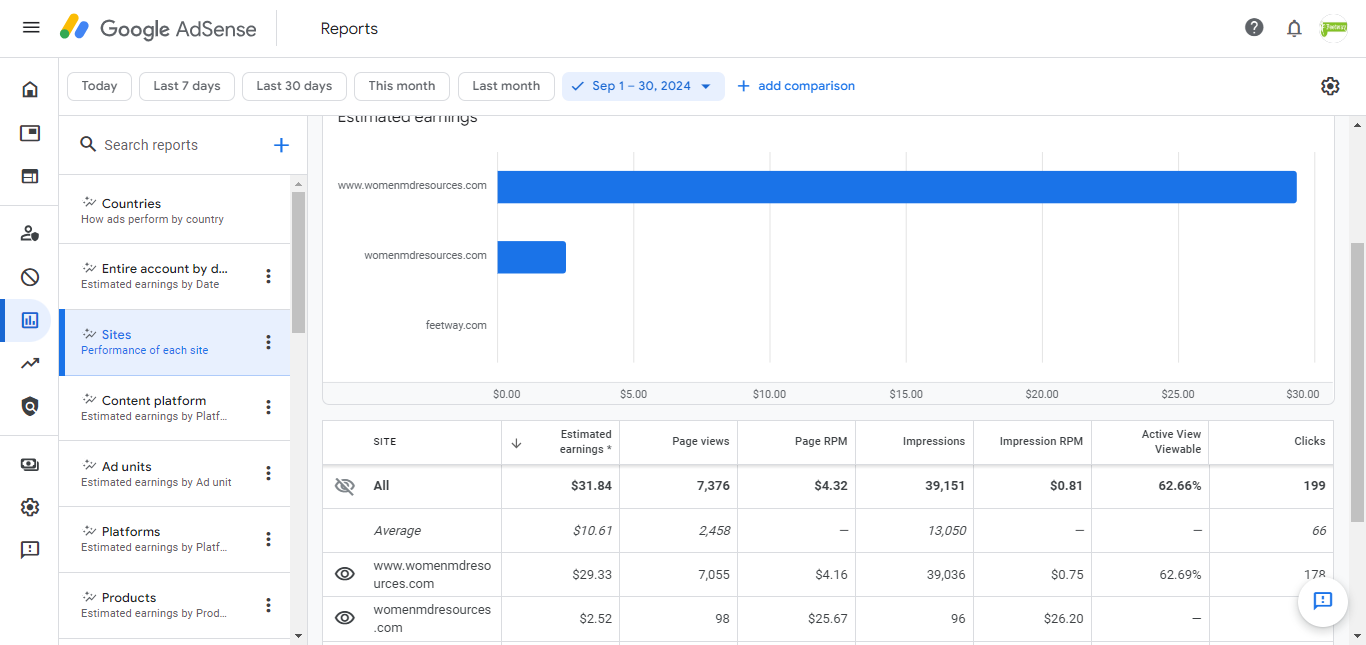Open the Optimization trend-line icon
Viewport: 1366px width, 645px height.
point(30,363)
